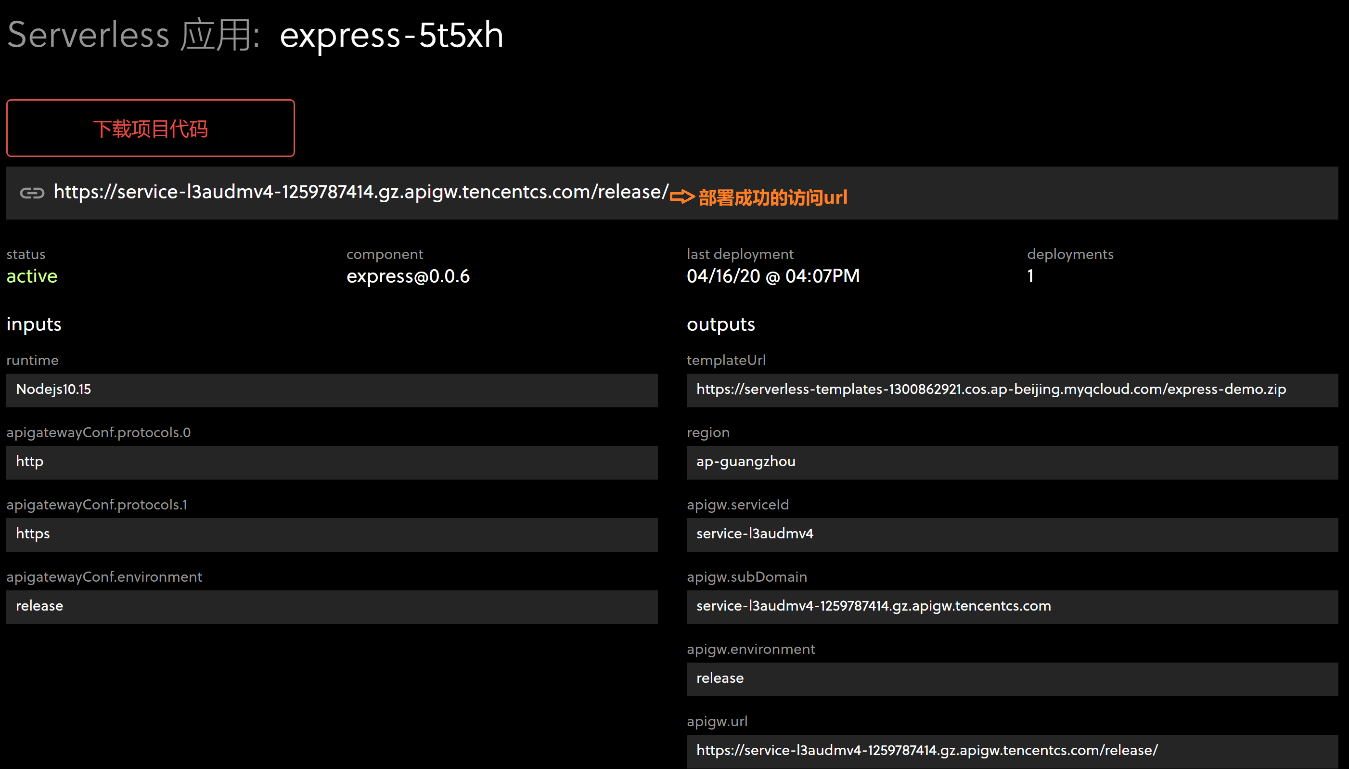Select the region field showing ap-guangzhou
Viewport: 1349px width, 769px height.
pos(1011,462)
